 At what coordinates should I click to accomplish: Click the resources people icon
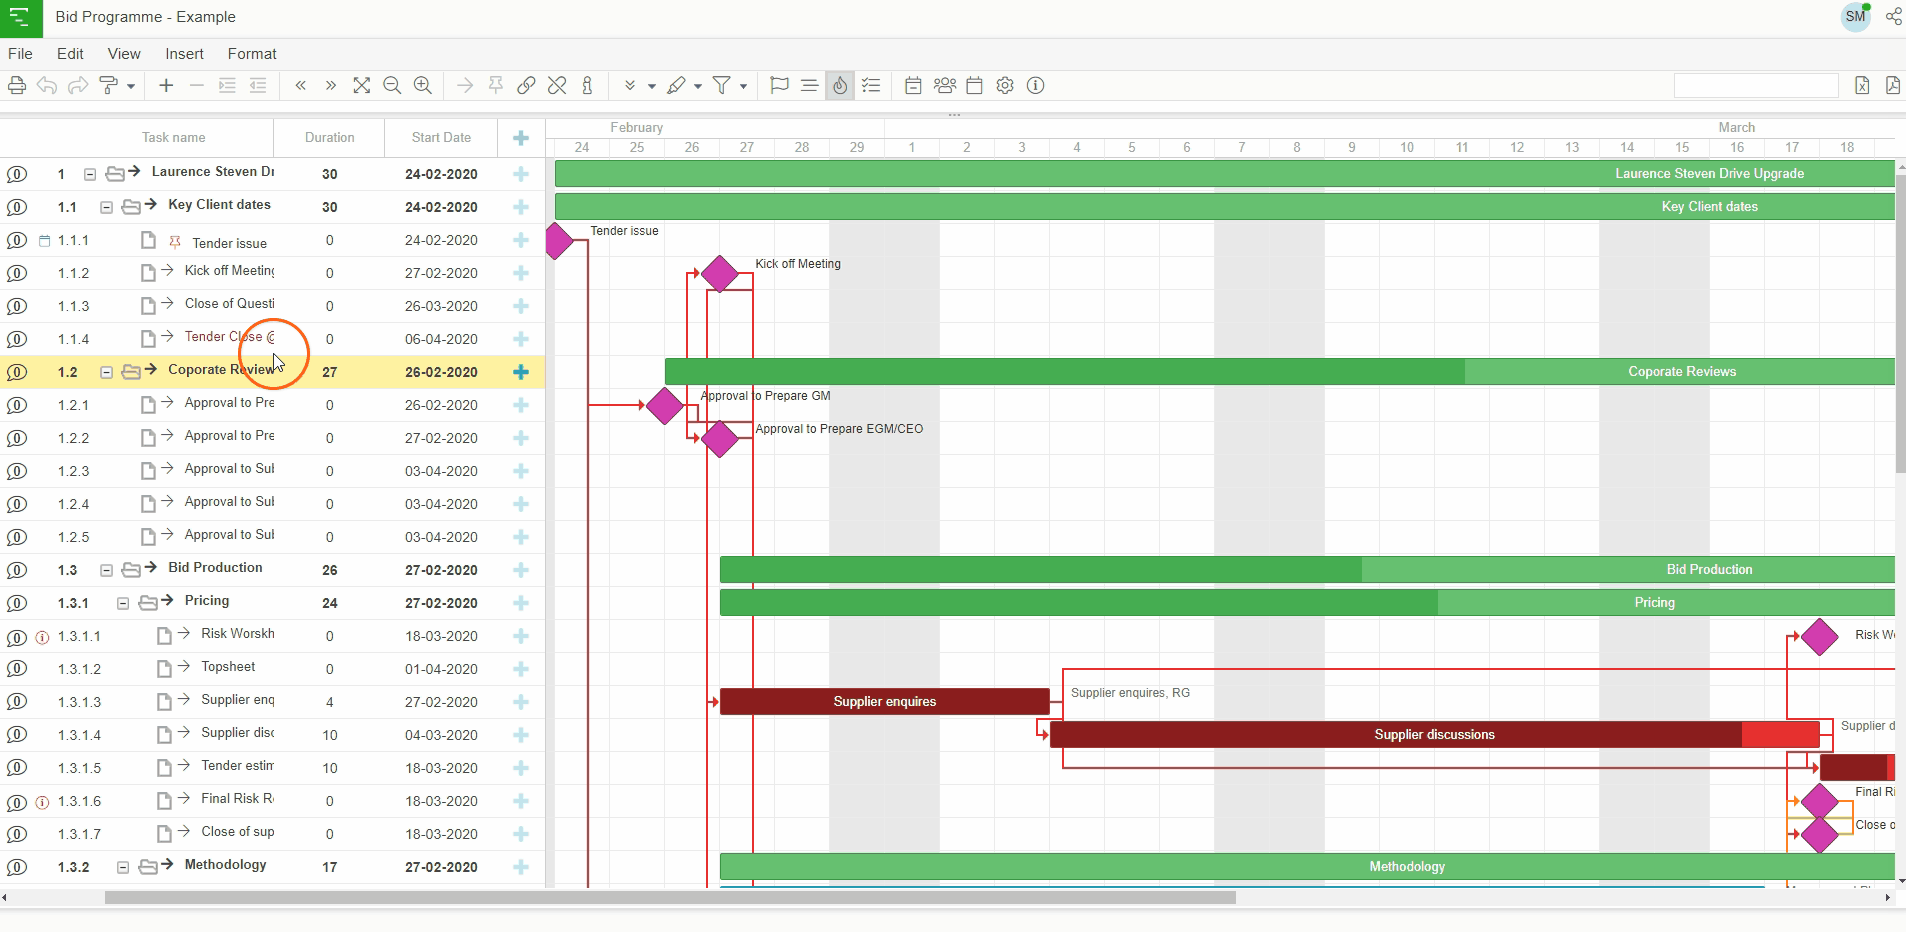(x=944, y=86)
